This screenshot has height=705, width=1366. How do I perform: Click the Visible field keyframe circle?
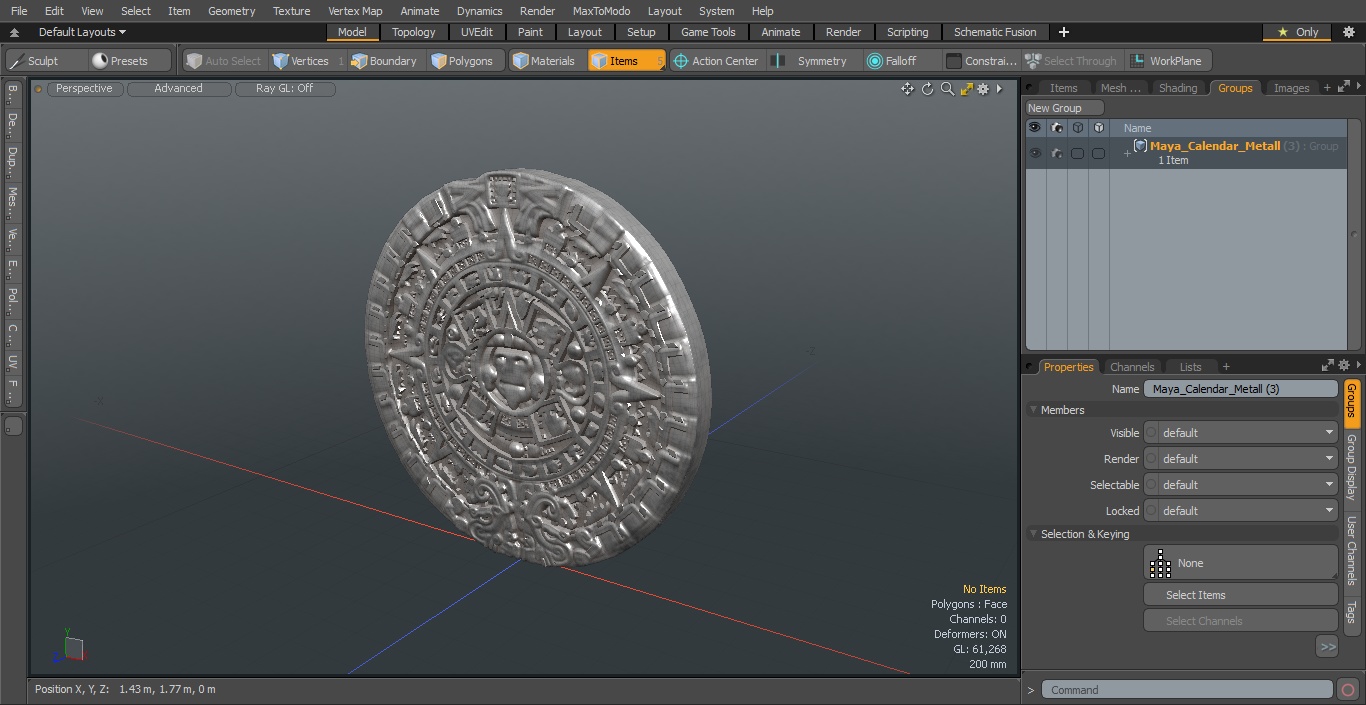[1151, 433]
